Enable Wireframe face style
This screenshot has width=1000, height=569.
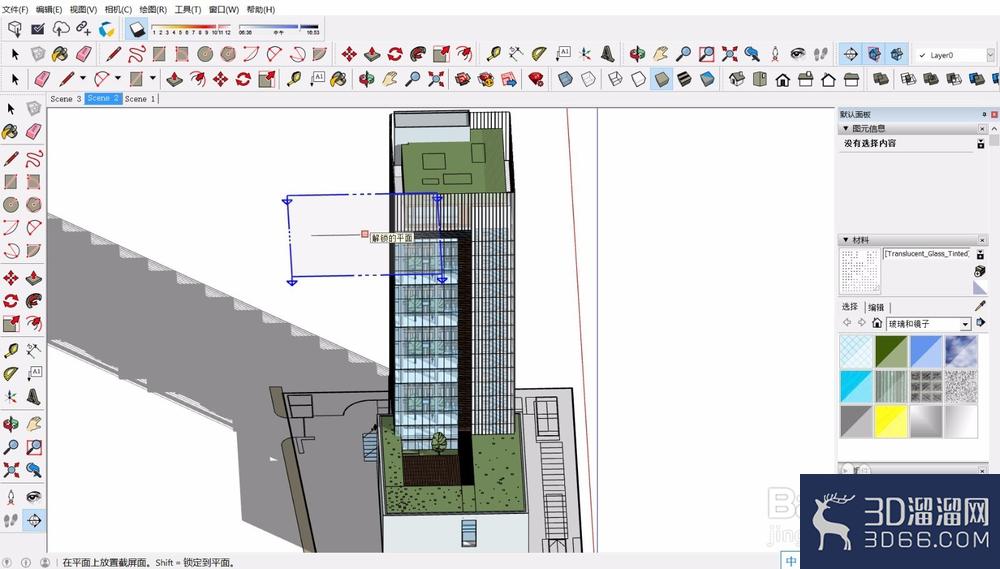[x=615, y=79]
